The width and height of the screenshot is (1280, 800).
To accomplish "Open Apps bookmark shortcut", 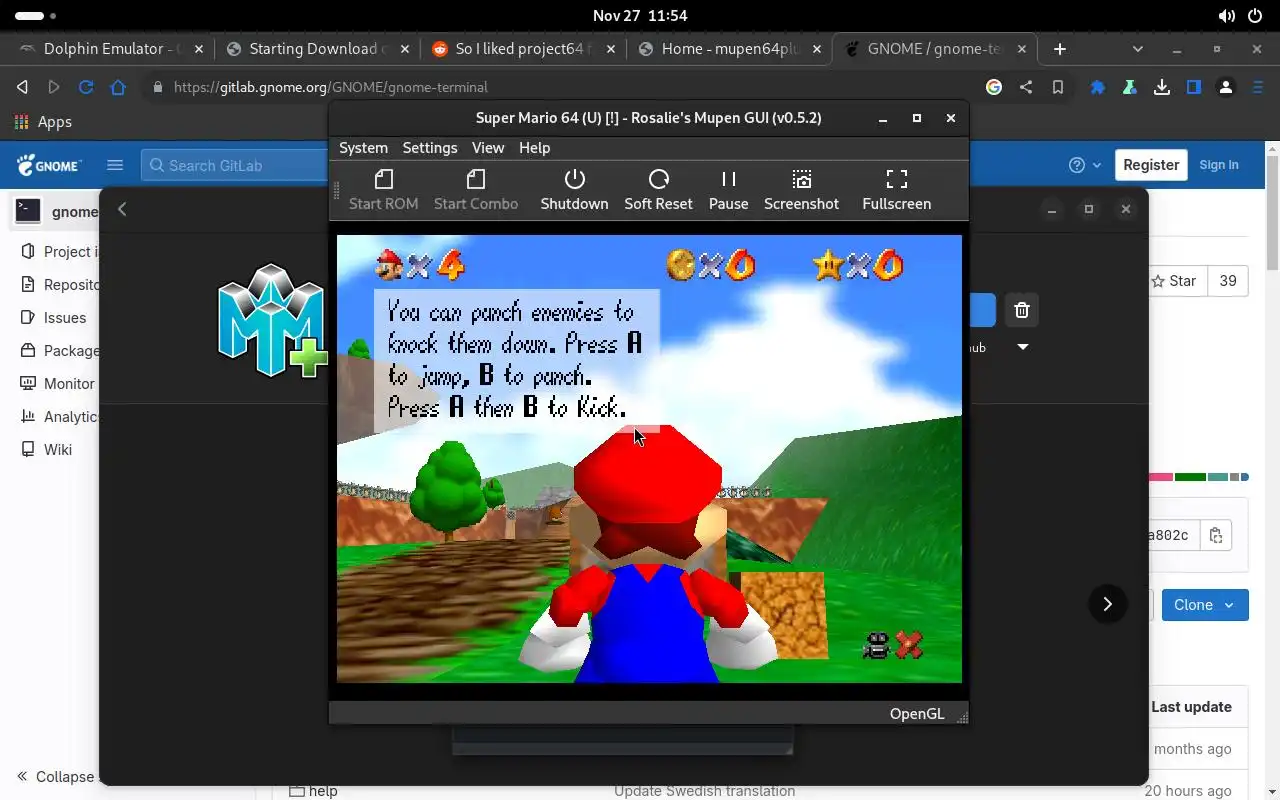I will point(43,122).
